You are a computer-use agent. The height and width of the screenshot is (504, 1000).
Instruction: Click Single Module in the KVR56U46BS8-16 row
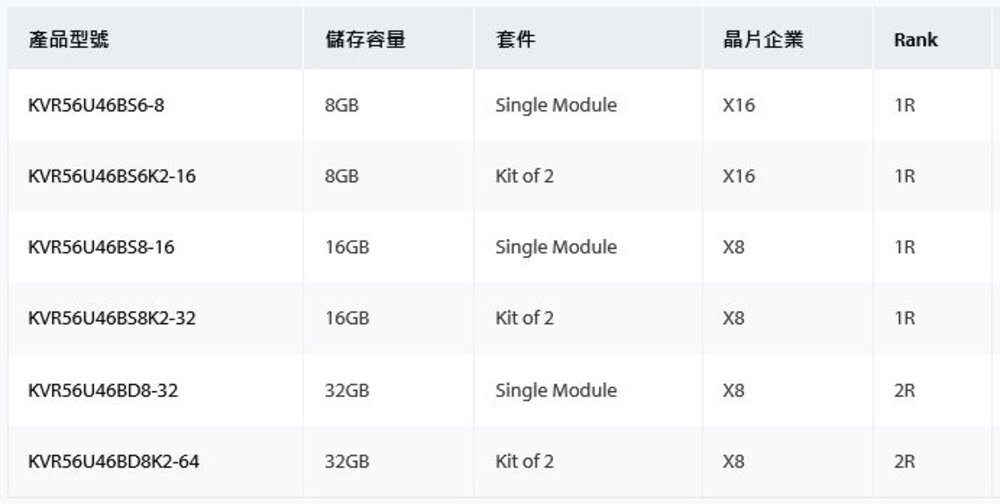(556, 247)
